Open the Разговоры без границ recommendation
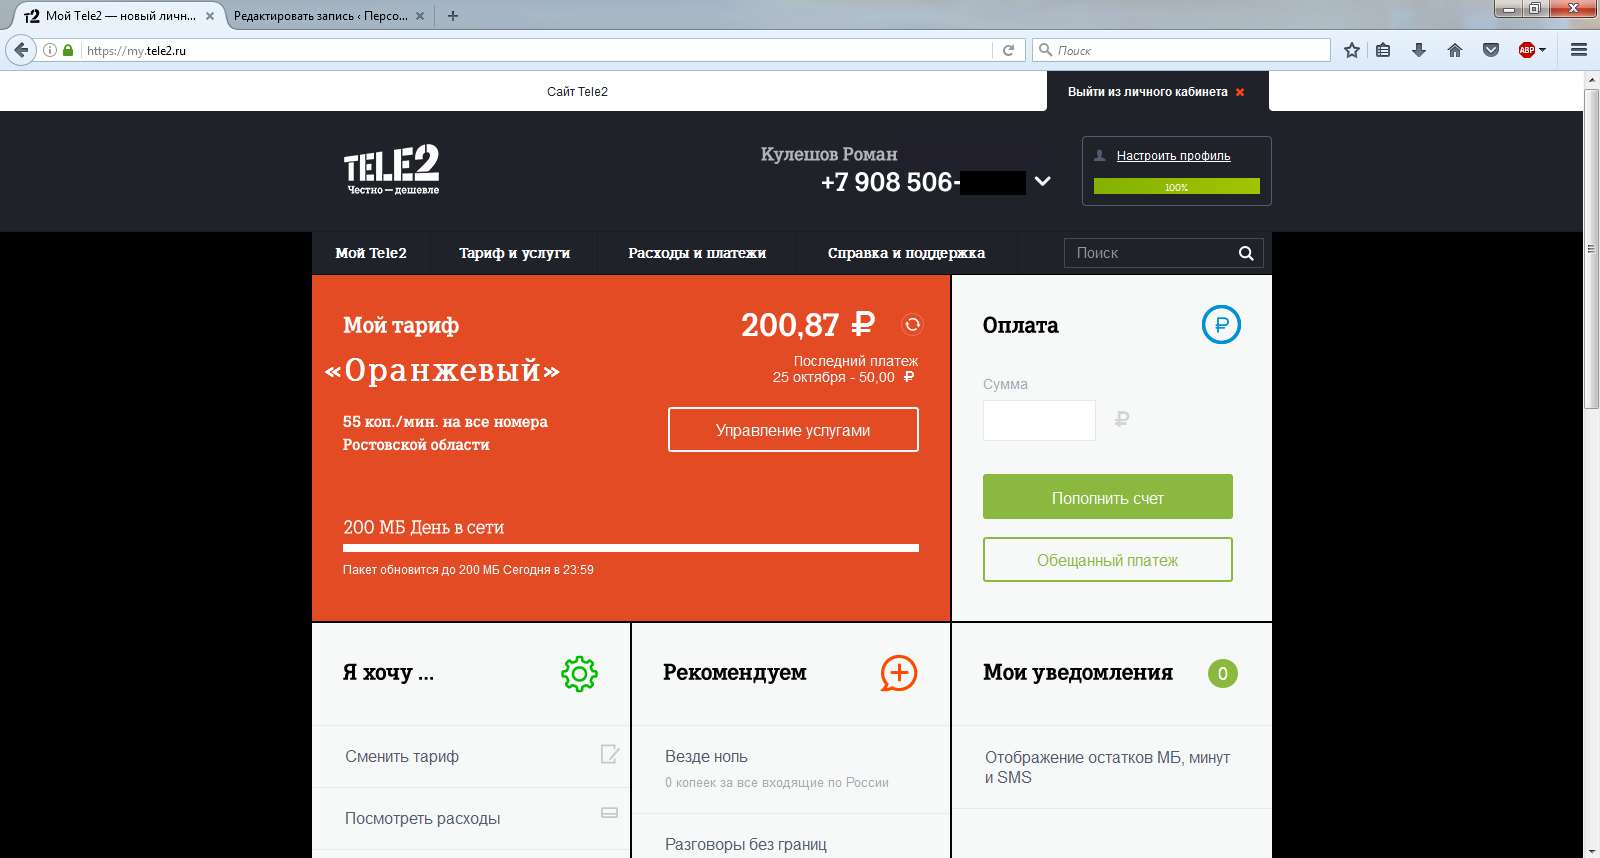 click(x=746, y=845)
